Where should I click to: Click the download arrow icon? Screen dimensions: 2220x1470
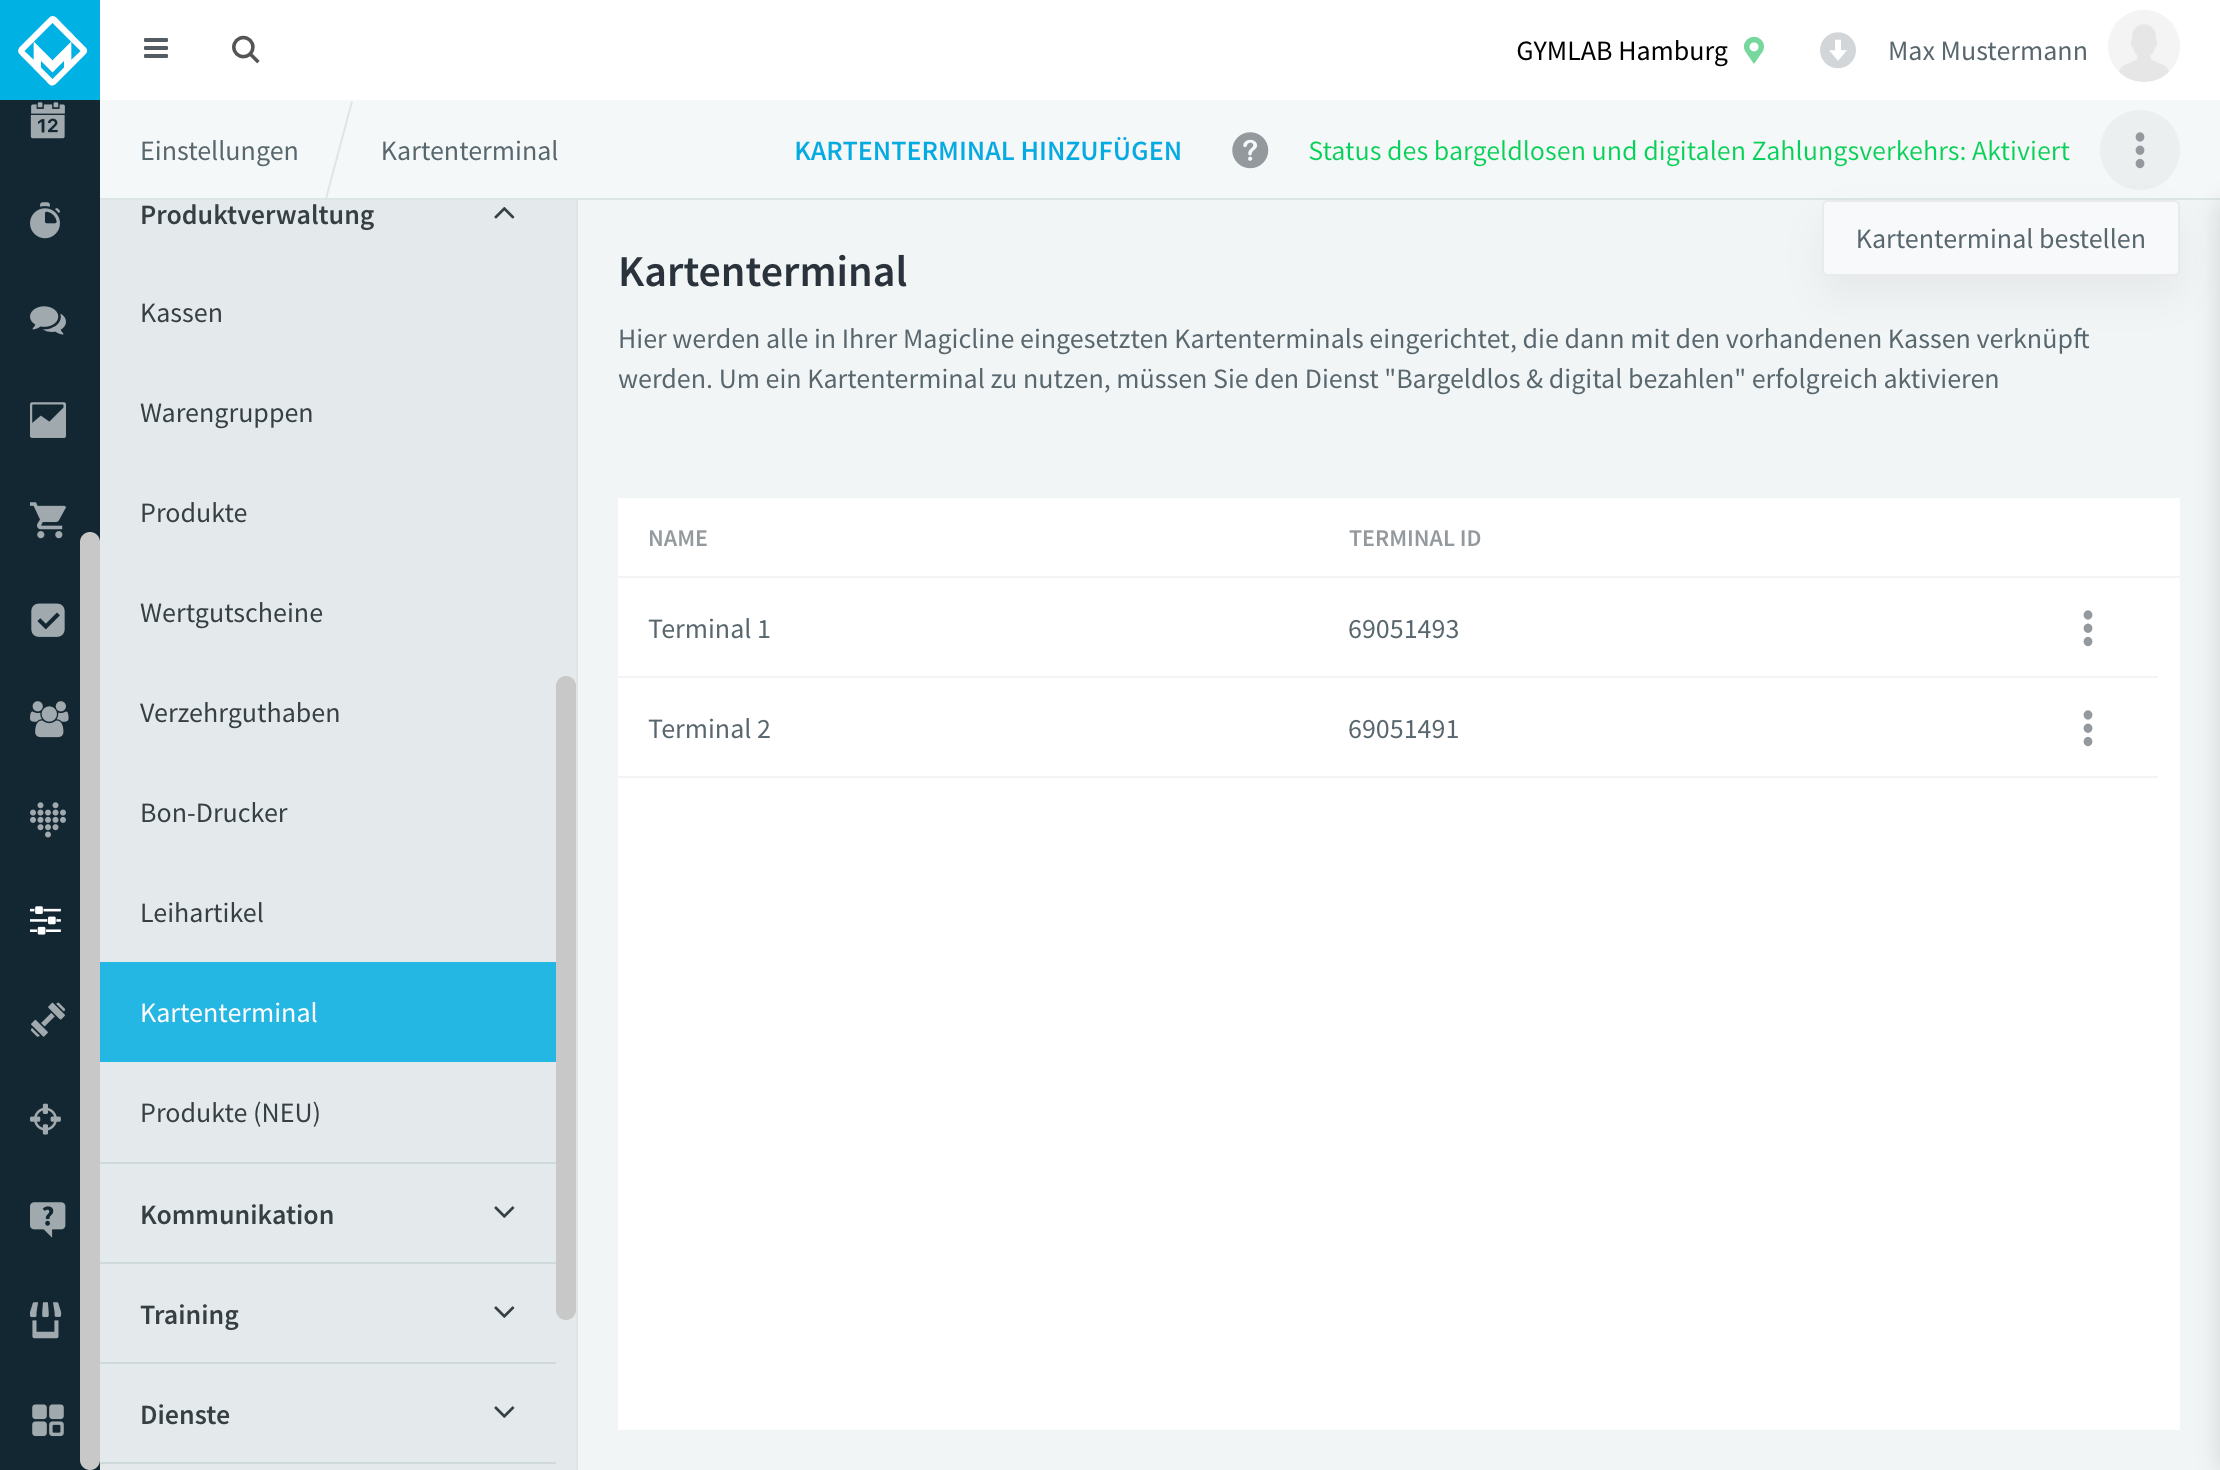click(1837, 50)
